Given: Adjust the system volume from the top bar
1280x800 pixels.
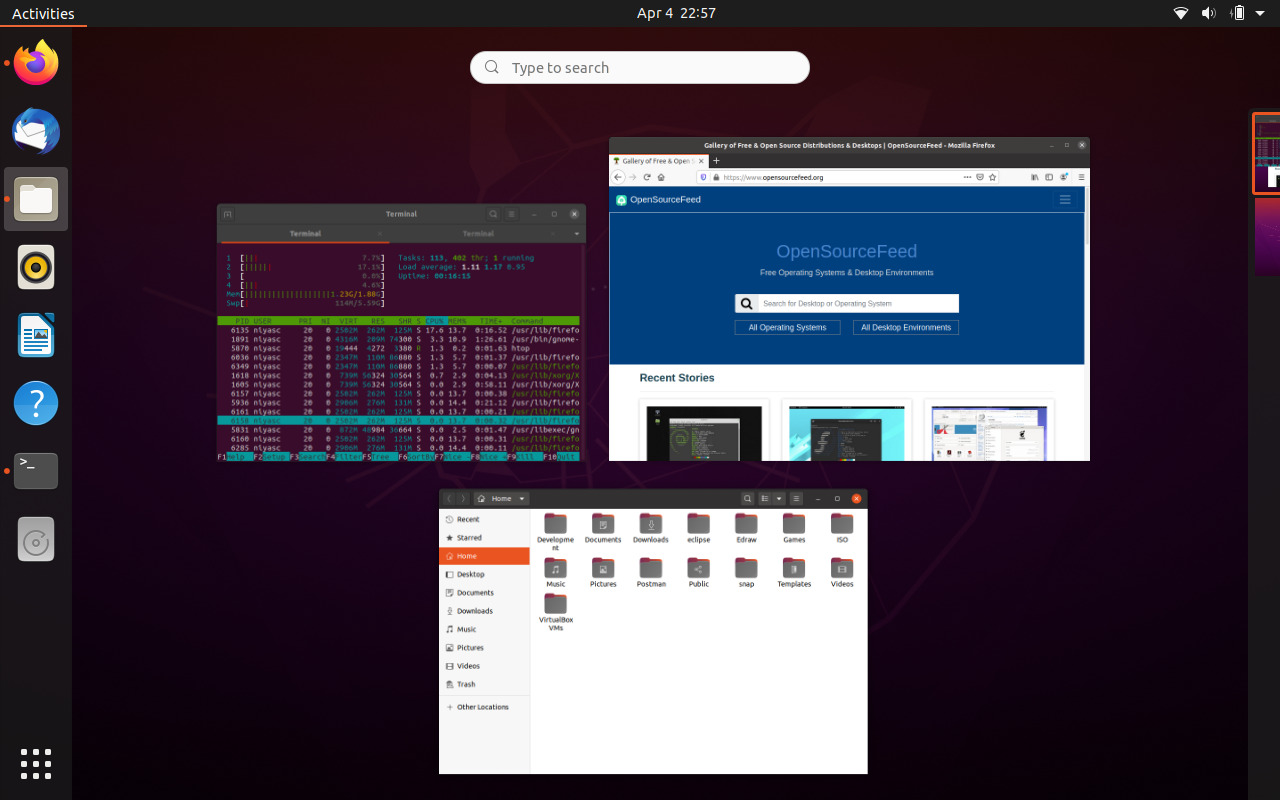Looking at the screenshot, I should coord(1209,13).
